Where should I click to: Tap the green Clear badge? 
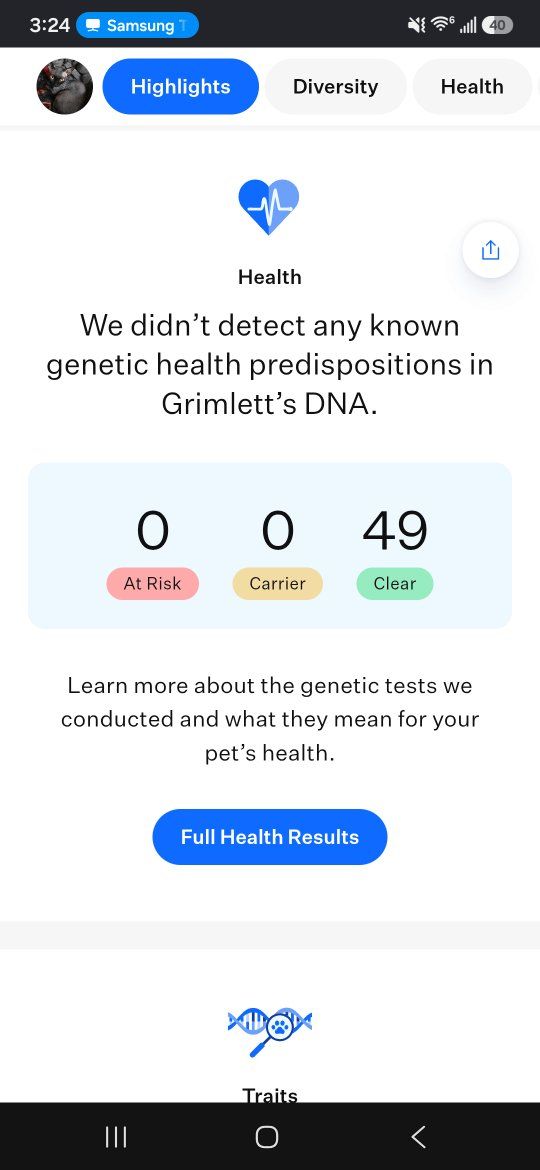[395, 584]
